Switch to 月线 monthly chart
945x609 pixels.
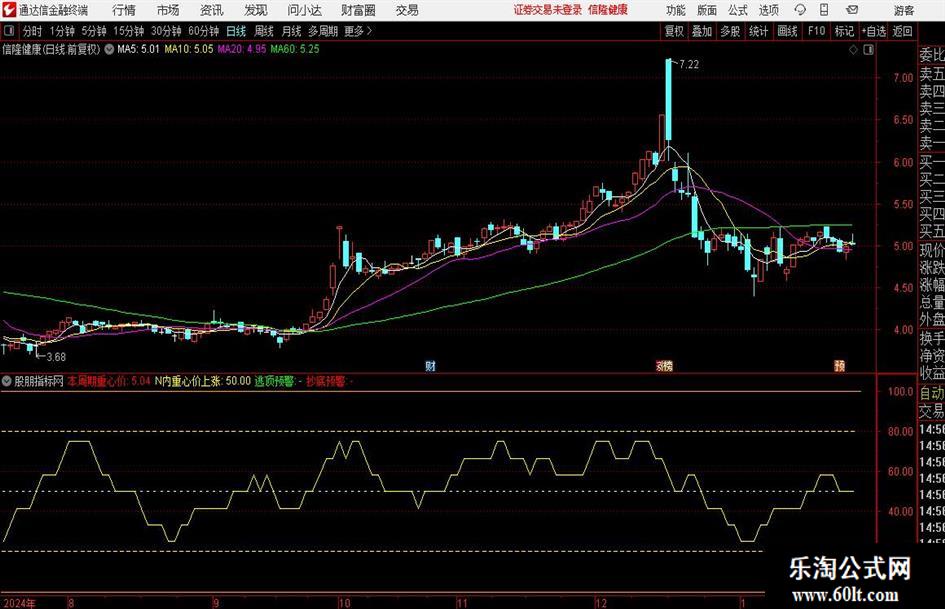292,31
